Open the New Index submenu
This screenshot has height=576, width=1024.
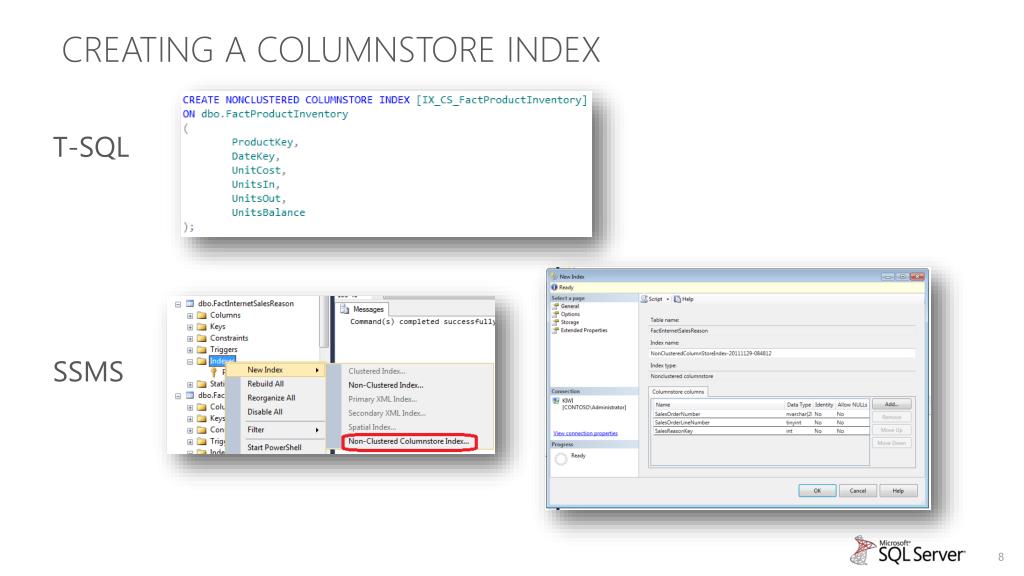[277, 370]
